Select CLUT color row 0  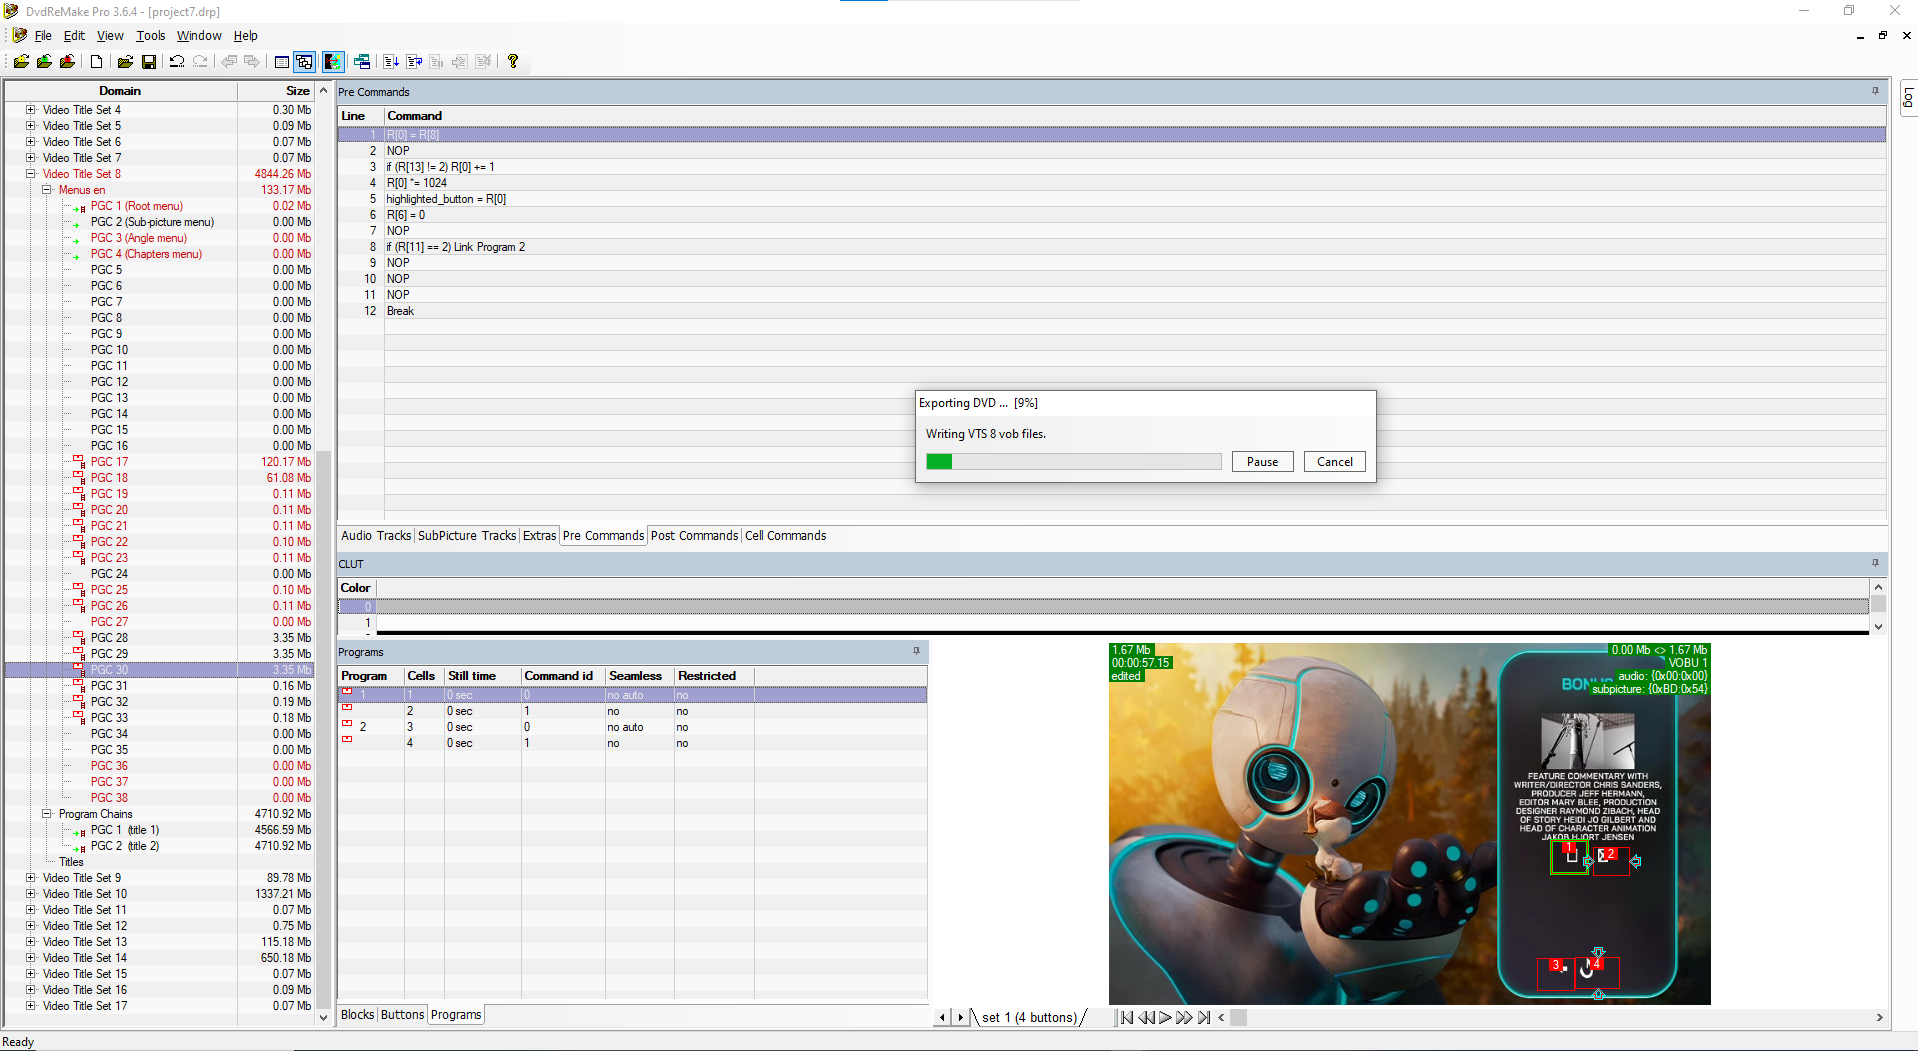click(1103, 607)
